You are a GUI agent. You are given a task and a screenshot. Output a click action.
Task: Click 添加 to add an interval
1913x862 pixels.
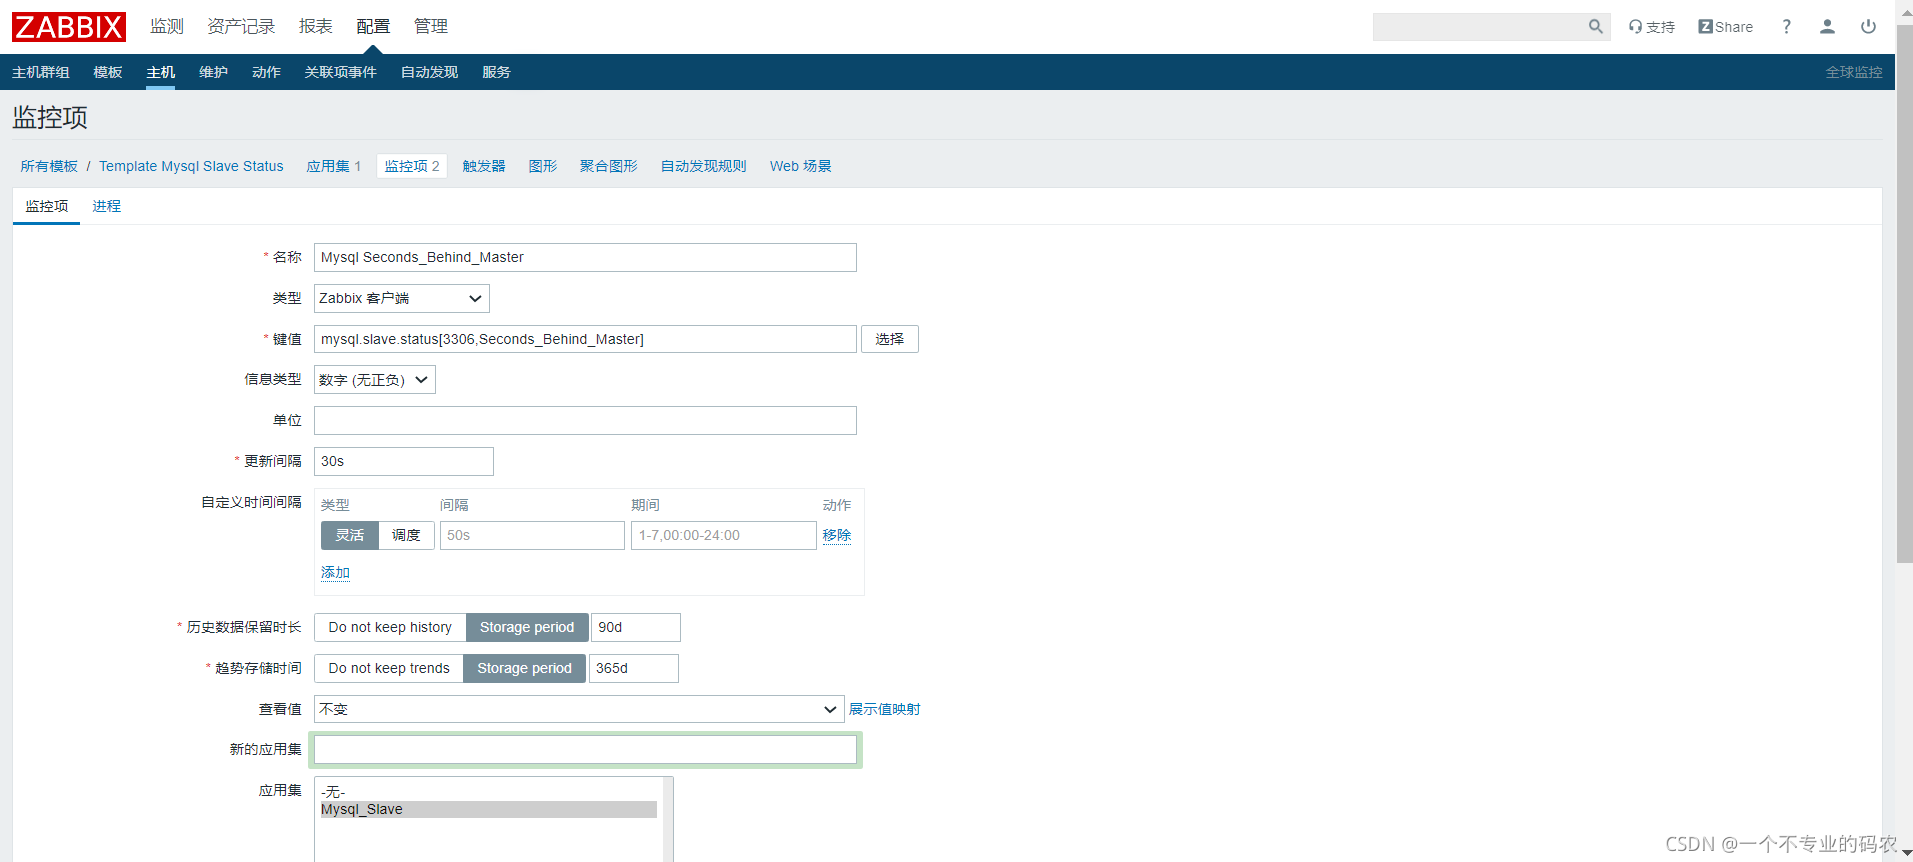pos(335,572)
